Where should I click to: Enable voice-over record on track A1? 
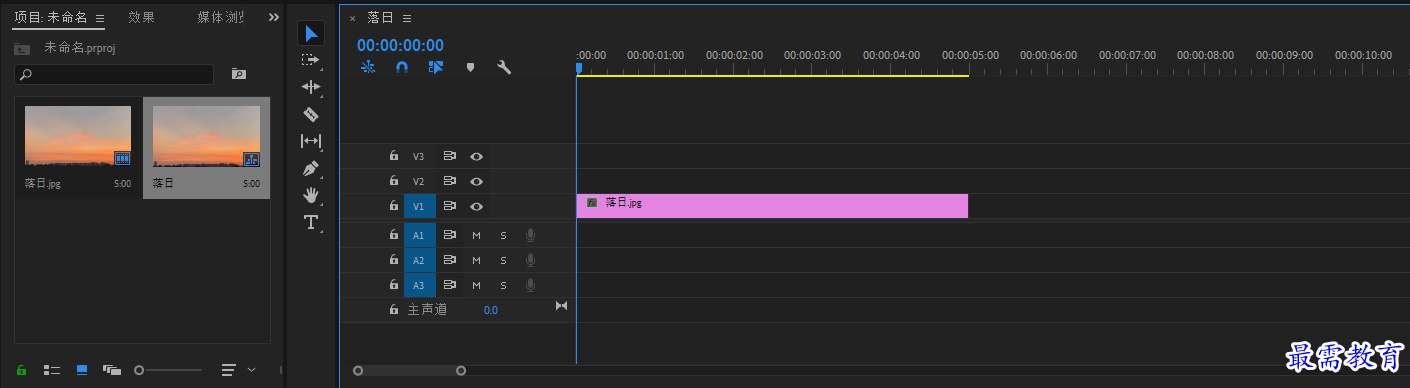531,235
